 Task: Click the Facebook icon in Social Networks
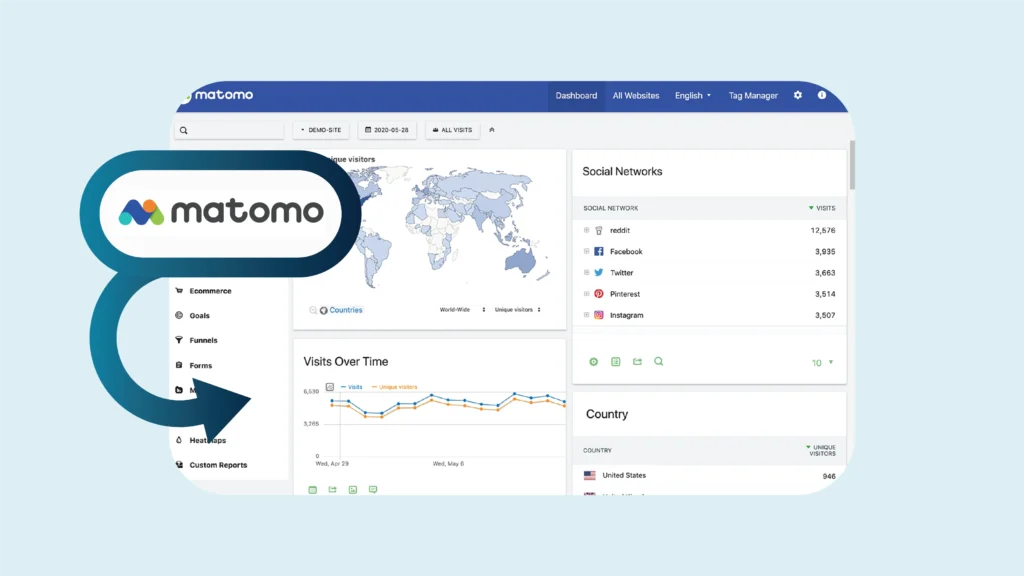[x=599, y=252]
